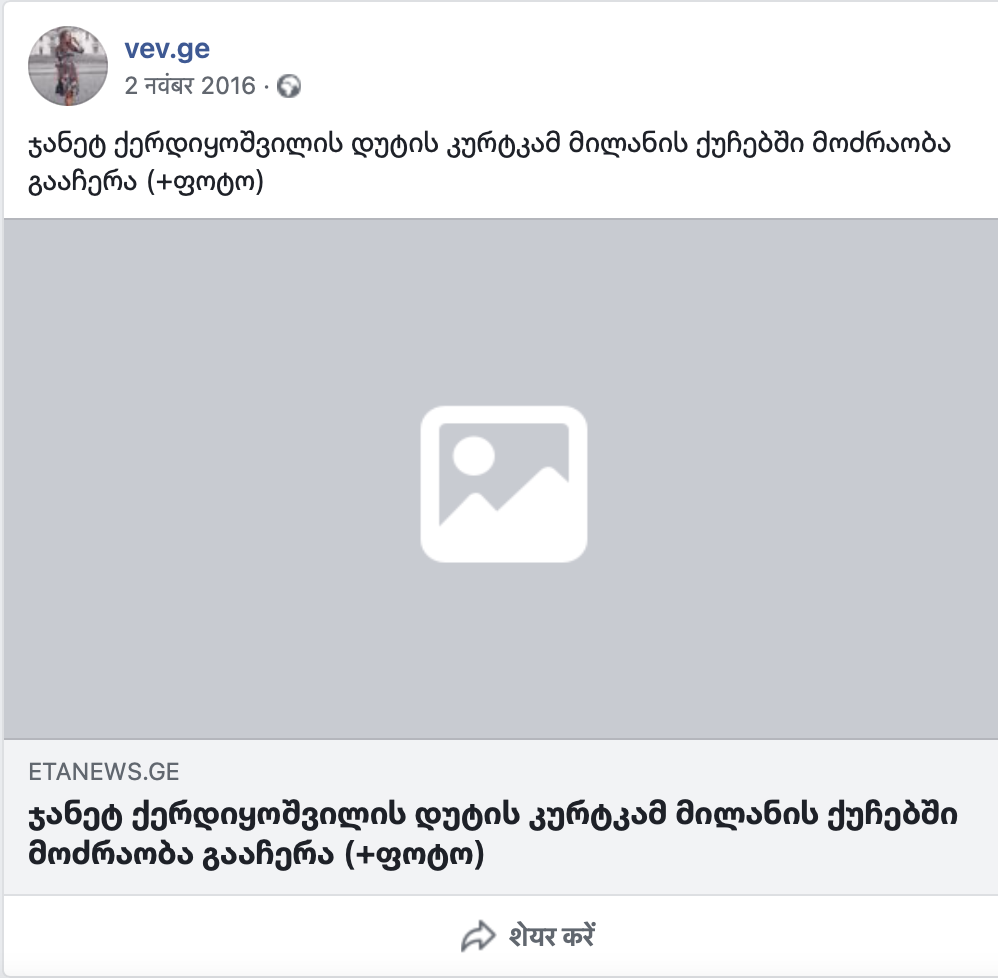The image size is (998, 978).
Task: Open the vev.ge page name link
Action: click(x=167, y=48)
